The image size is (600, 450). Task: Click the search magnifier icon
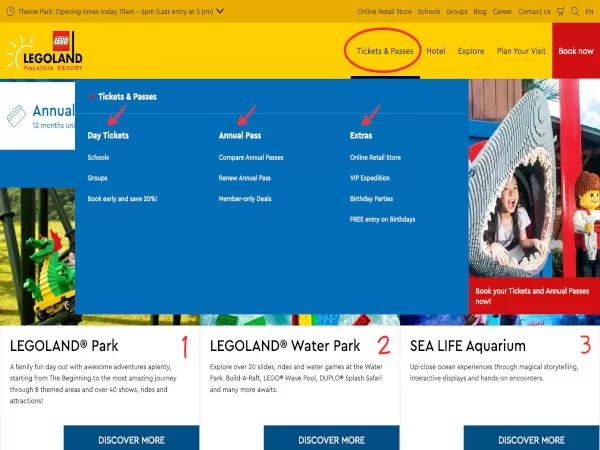click(574, 12)
